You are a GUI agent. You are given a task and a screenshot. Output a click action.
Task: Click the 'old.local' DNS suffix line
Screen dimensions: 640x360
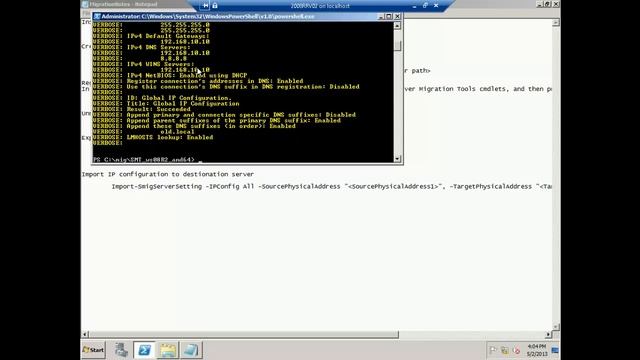pos(177,132)
